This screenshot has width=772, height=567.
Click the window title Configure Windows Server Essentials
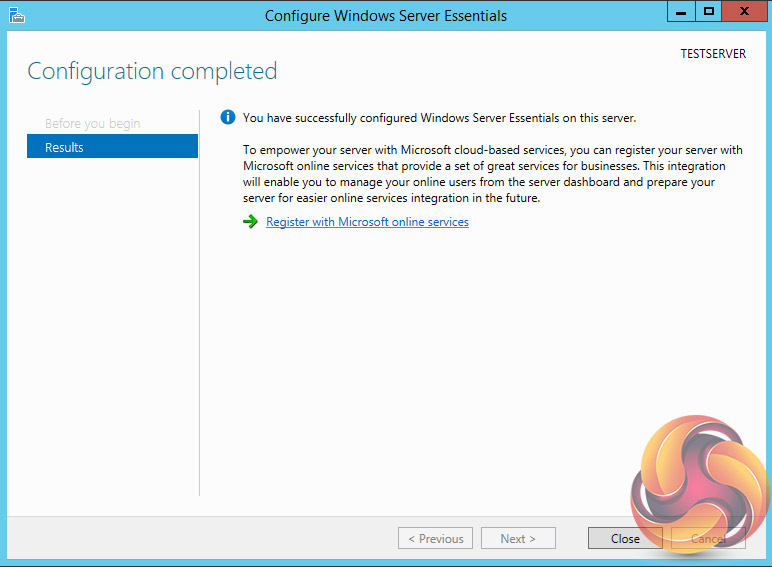click(386, 16)
